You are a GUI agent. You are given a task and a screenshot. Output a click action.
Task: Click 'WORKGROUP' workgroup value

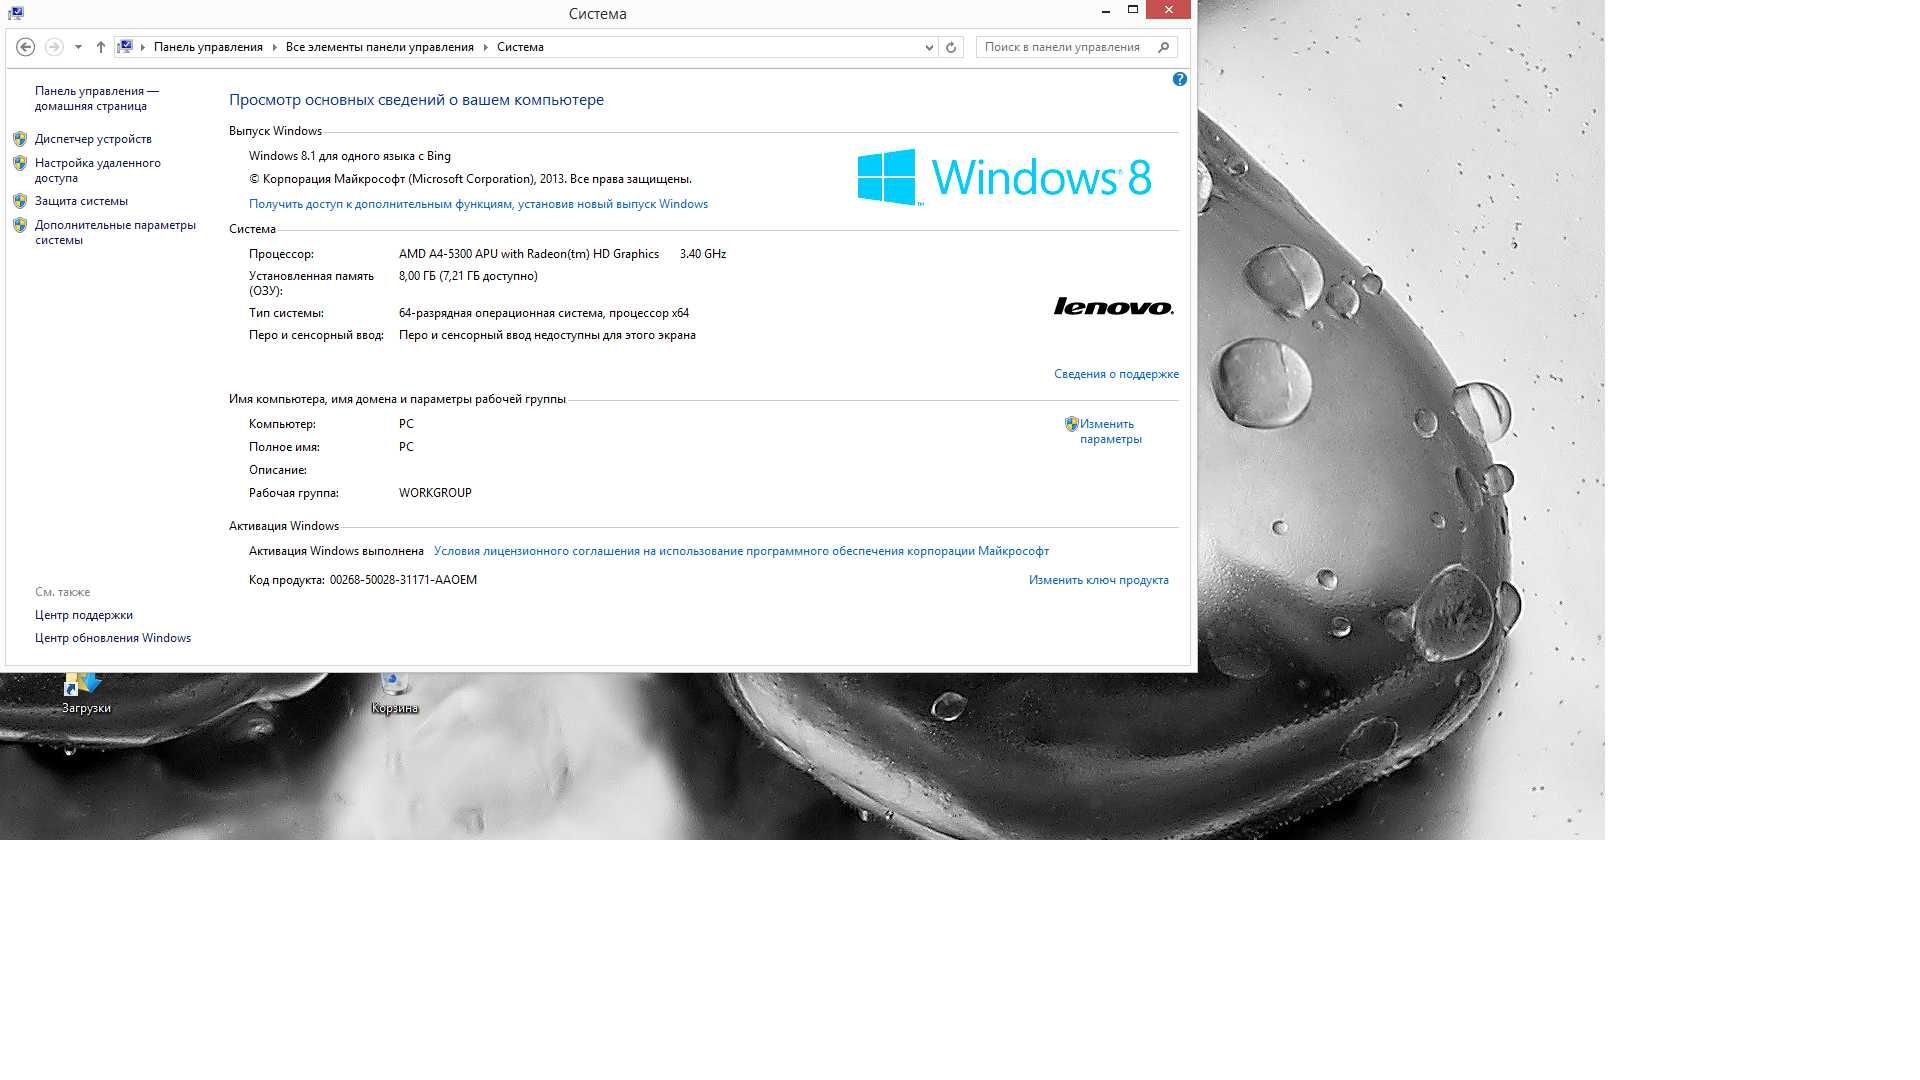tap(435, 493)
